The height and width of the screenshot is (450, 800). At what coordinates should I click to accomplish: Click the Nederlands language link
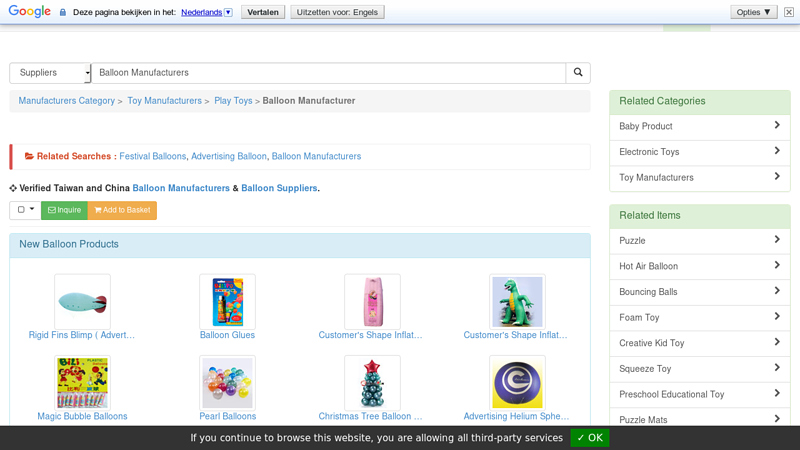202,12
